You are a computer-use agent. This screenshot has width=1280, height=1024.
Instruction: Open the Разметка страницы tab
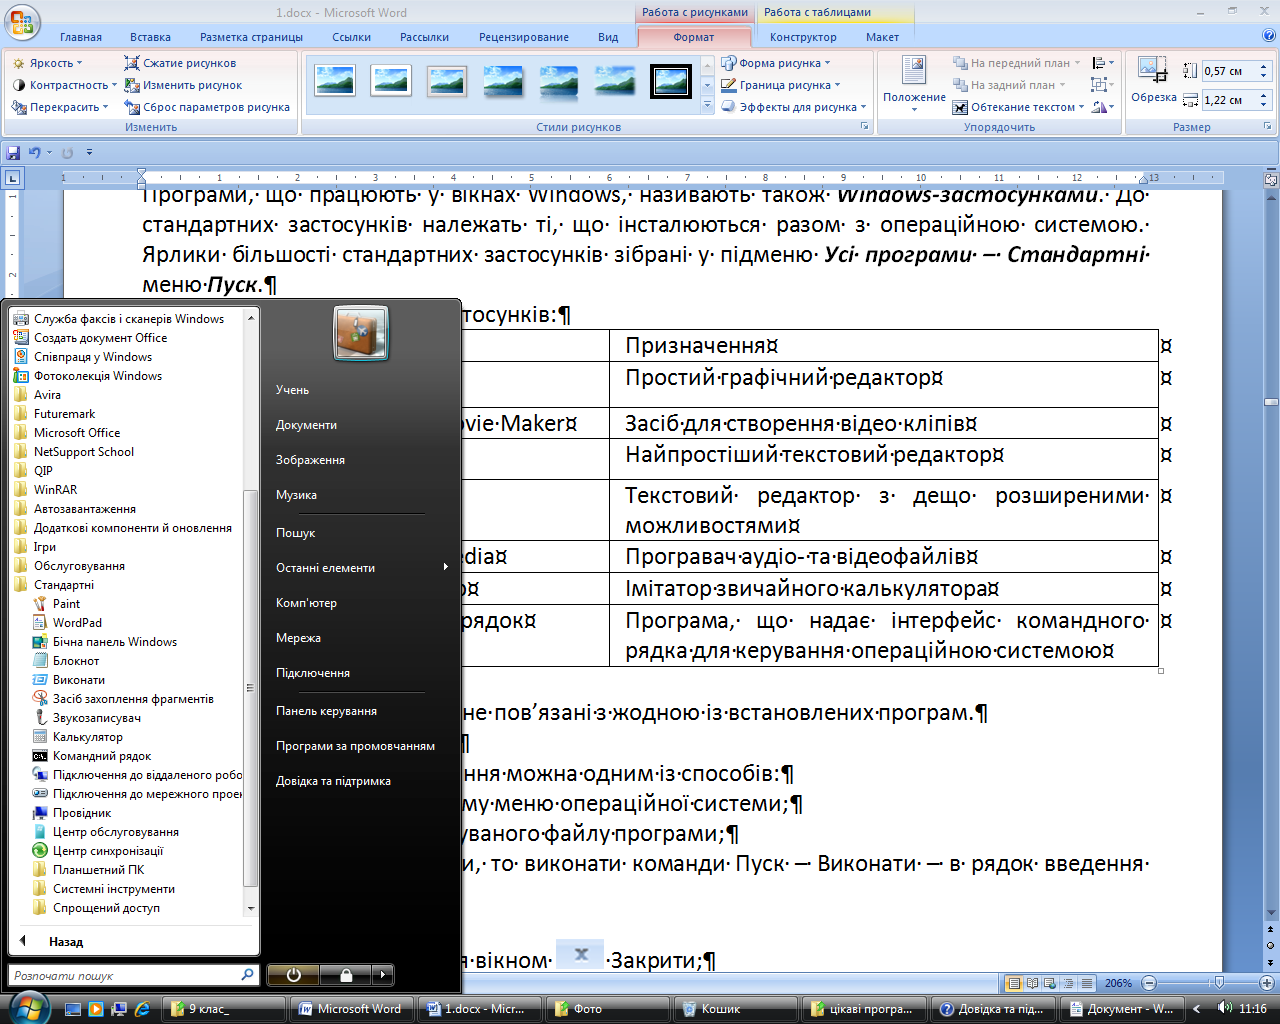click(251, 37)
